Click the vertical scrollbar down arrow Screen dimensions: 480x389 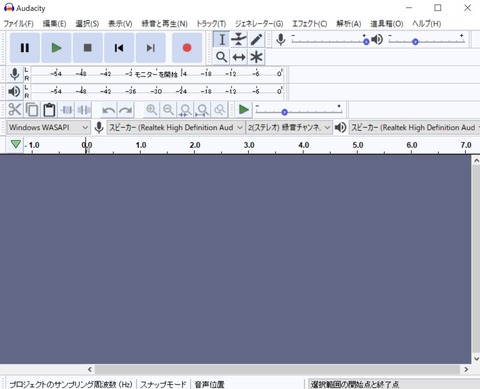(x=476, y=359)
